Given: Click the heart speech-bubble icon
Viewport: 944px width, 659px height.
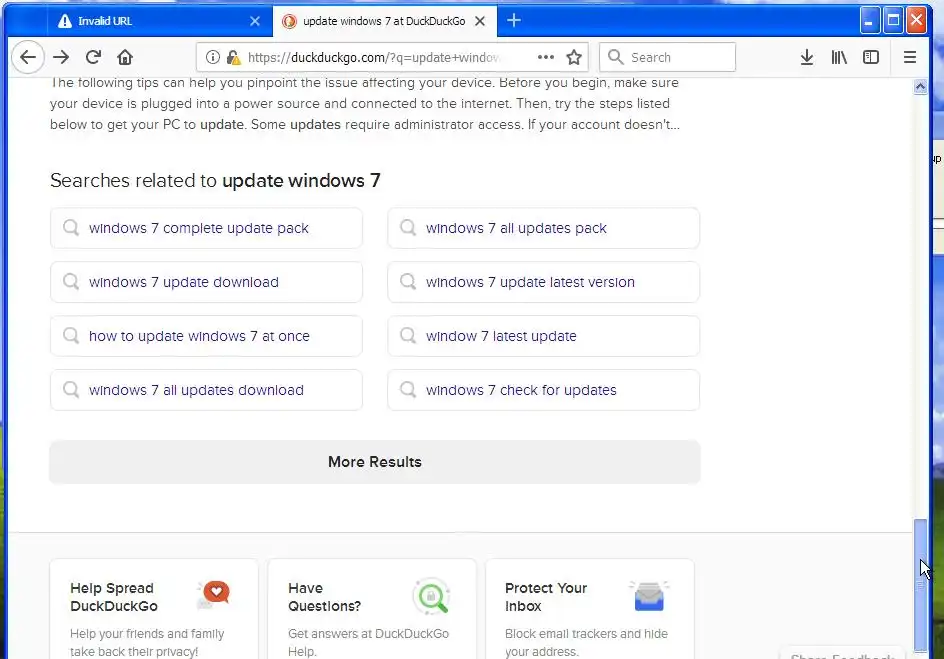Looking at the screenshot, I should (x=215, y=595).
